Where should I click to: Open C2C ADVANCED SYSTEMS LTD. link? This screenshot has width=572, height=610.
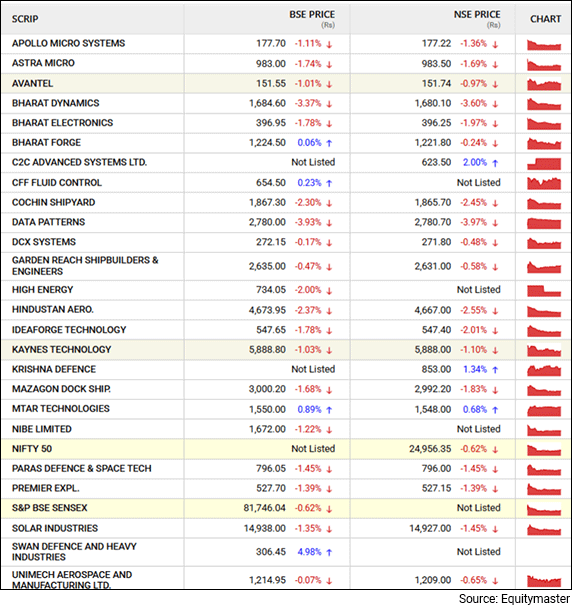(79, 162)
